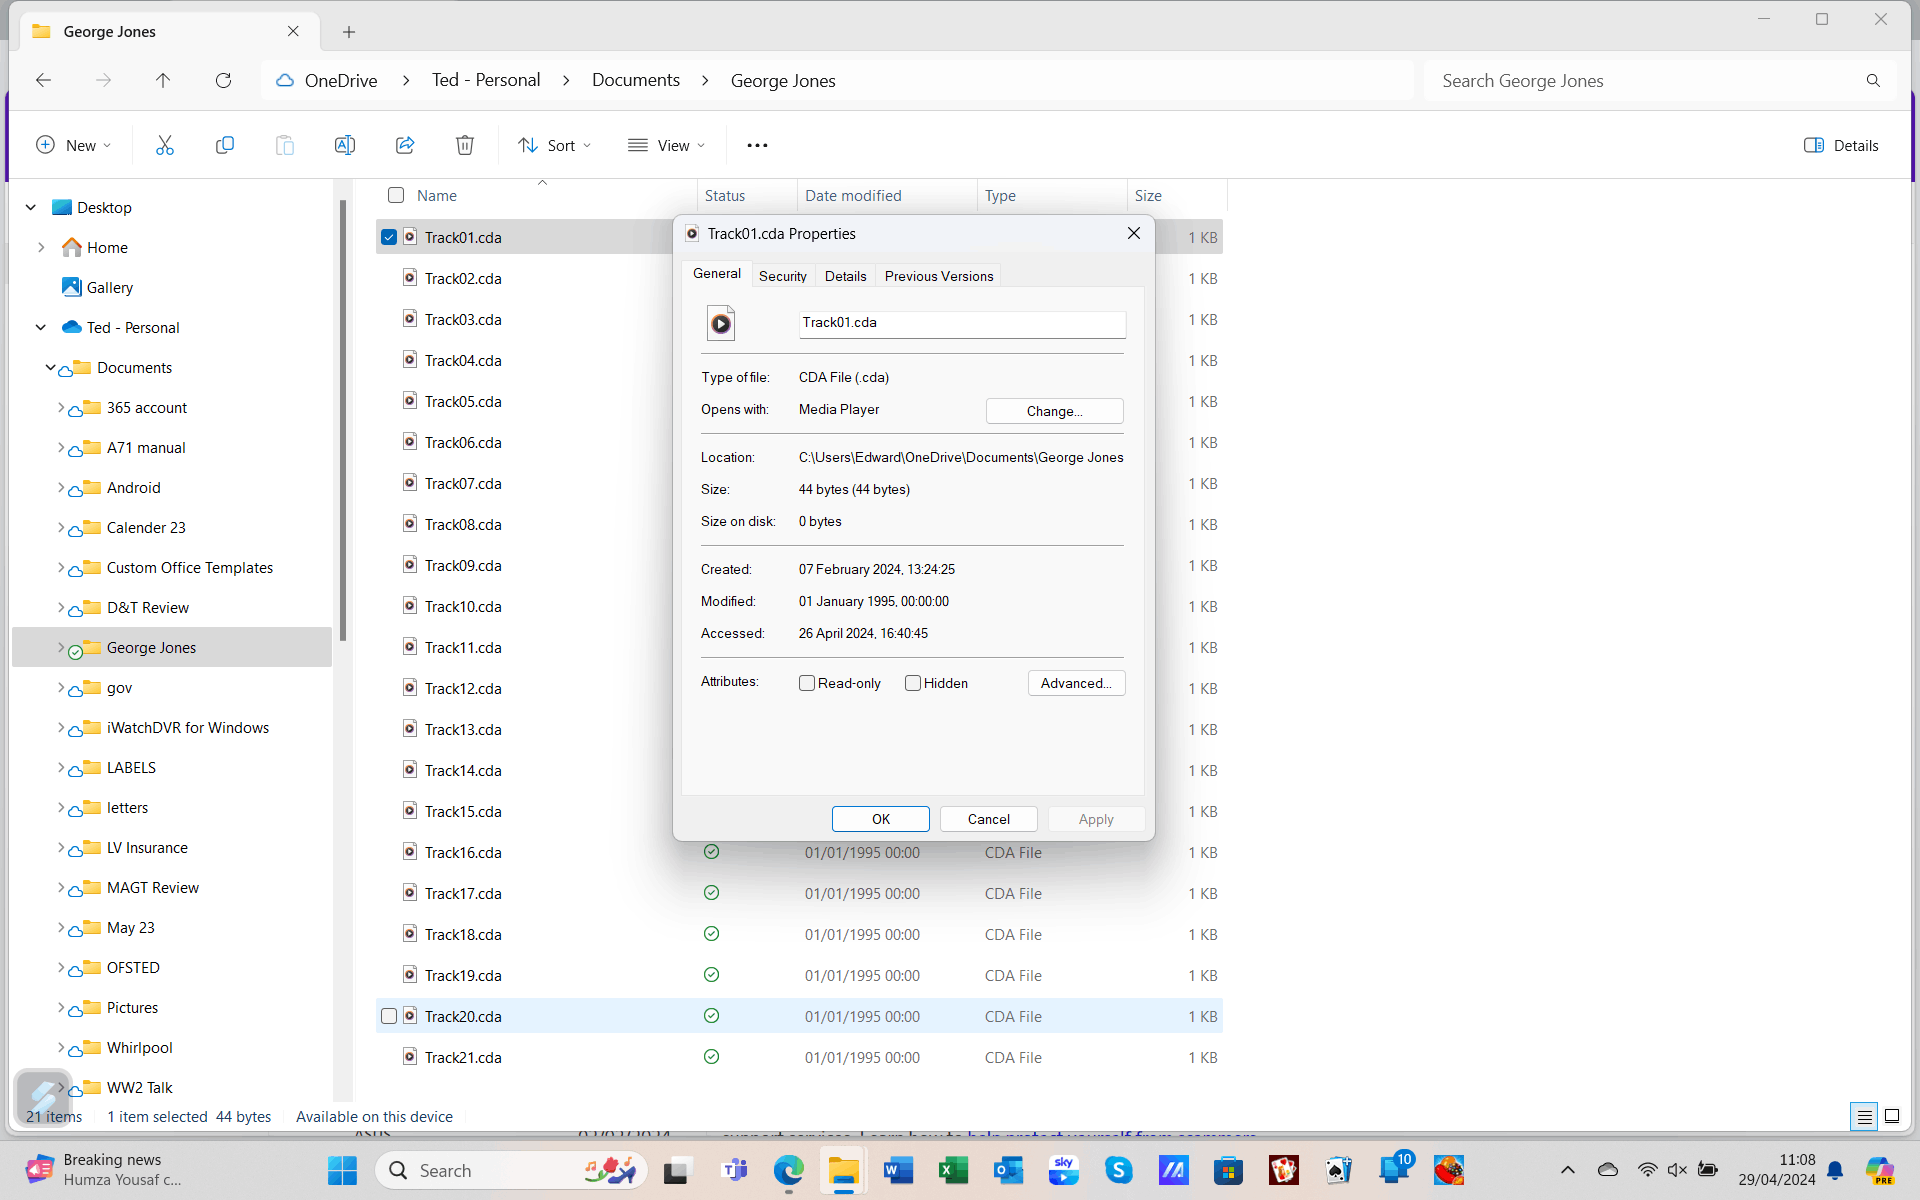
Task: Open the Previous Versions tab
Action: [938, 276]
